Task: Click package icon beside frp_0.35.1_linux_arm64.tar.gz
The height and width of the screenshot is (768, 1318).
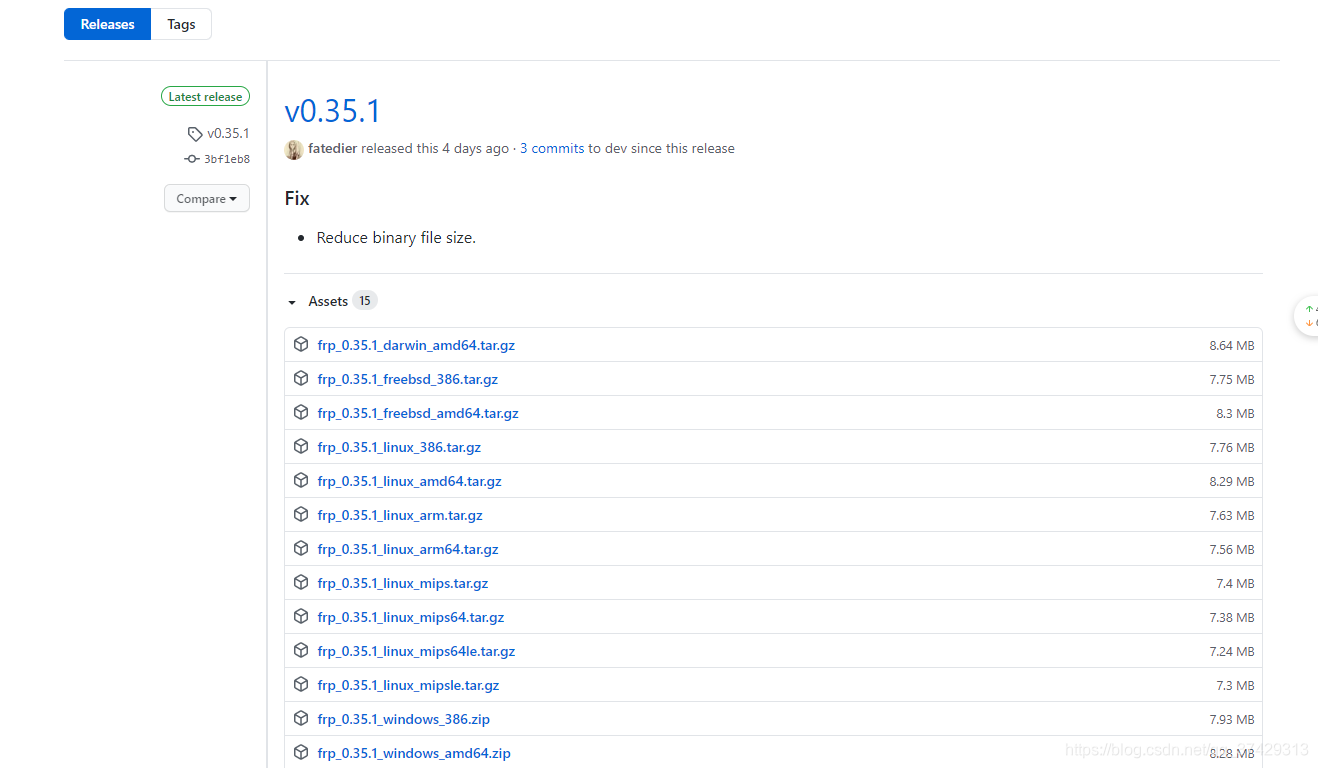Action: pyautogui.click(x=301, y=548)
